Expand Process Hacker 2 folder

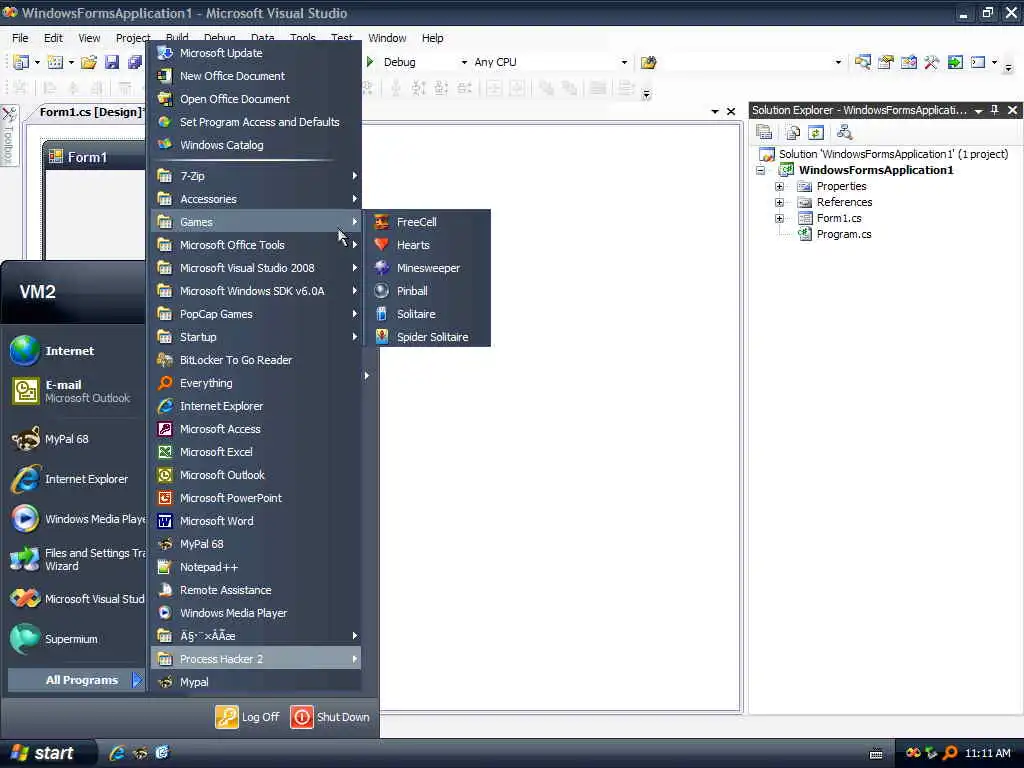click(x=256, y=659)
